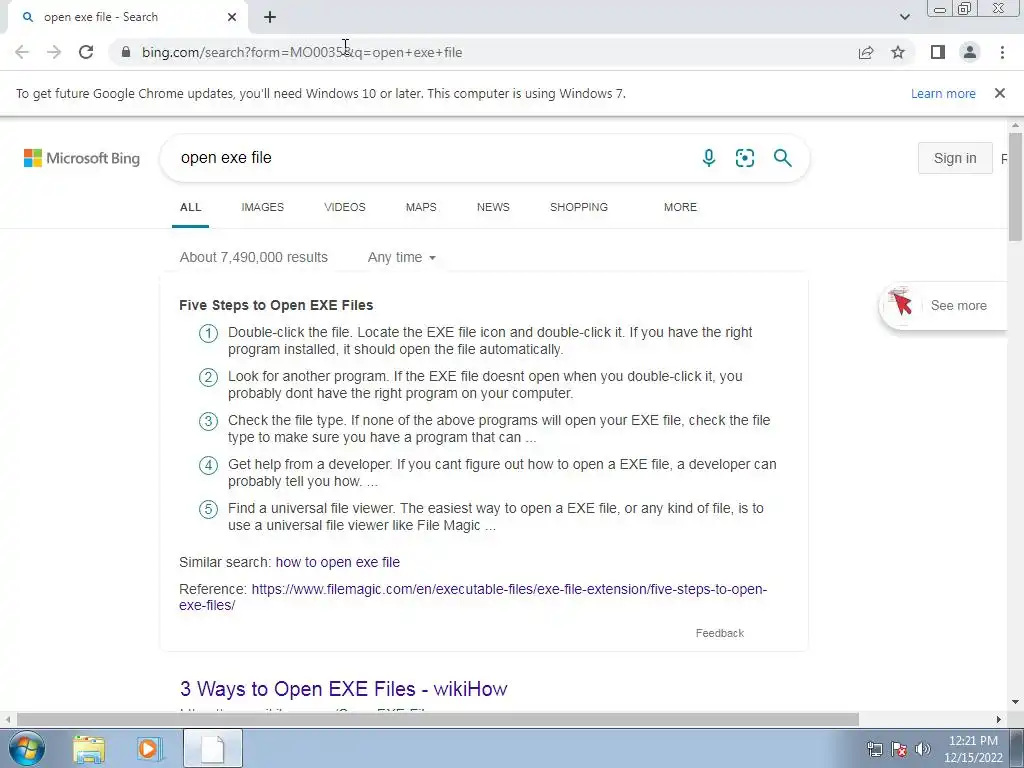Click Learn more about Chrome updates

(943, 93)
